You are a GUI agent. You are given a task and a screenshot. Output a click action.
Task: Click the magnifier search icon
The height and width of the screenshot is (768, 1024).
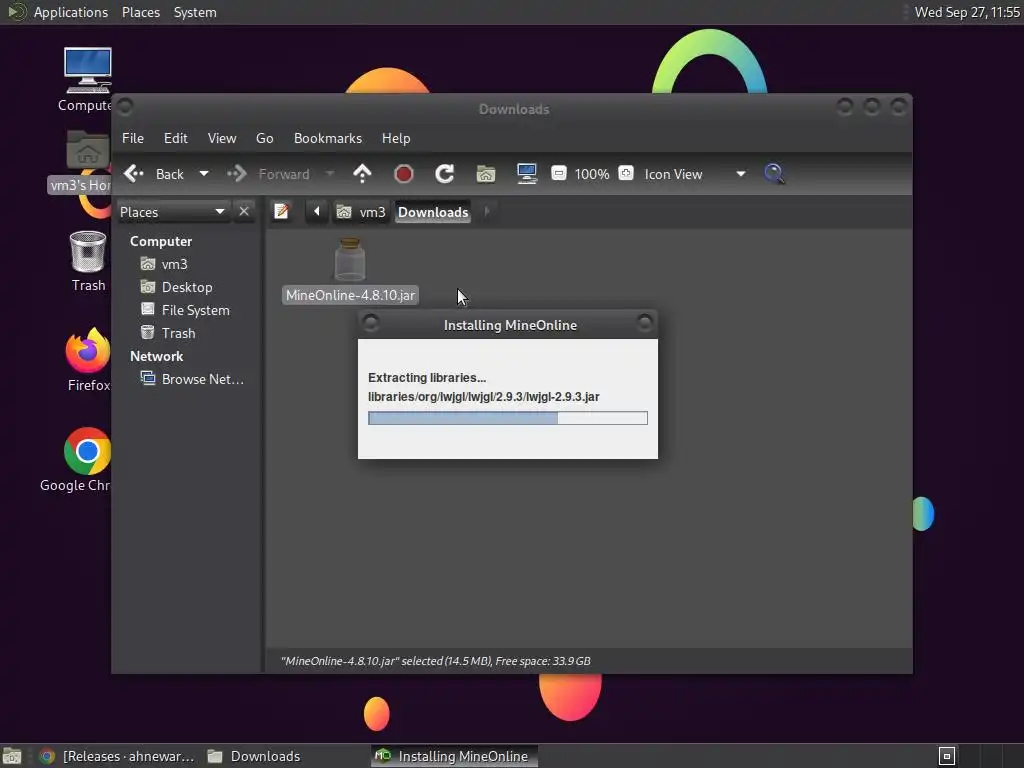(x=775, y=174)
